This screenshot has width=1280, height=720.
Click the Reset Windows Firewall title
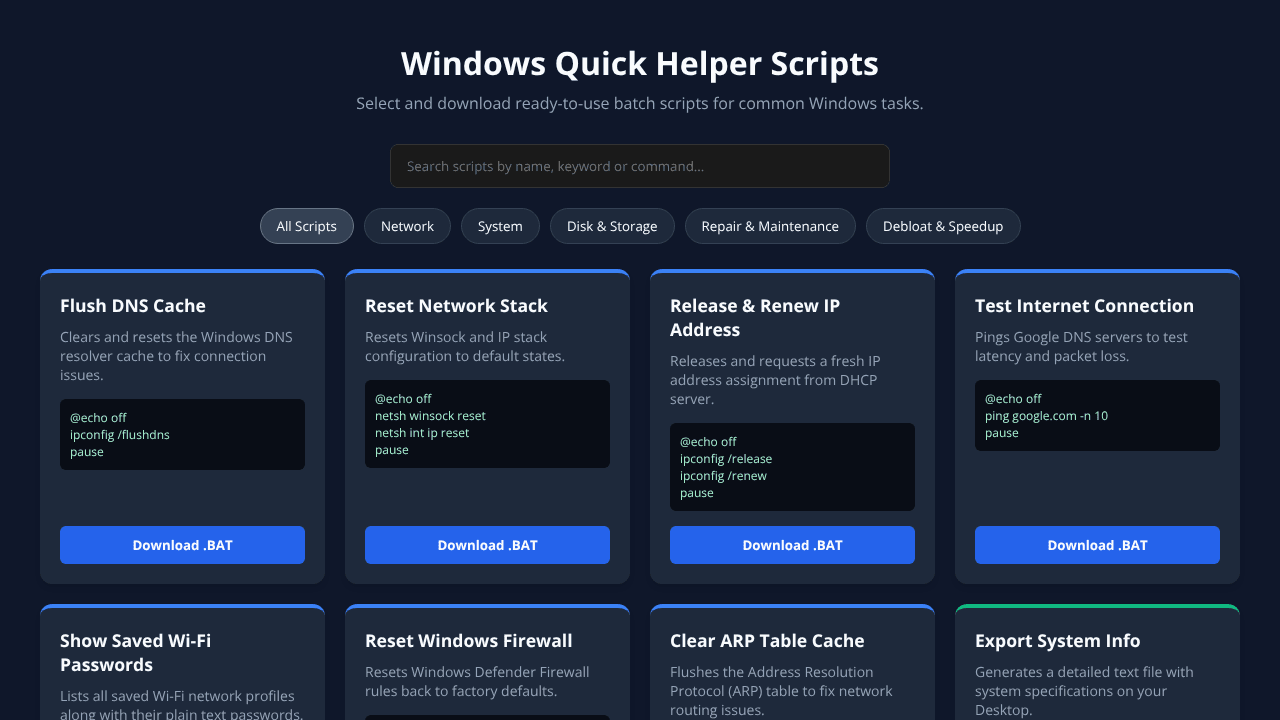coord(469,641)
